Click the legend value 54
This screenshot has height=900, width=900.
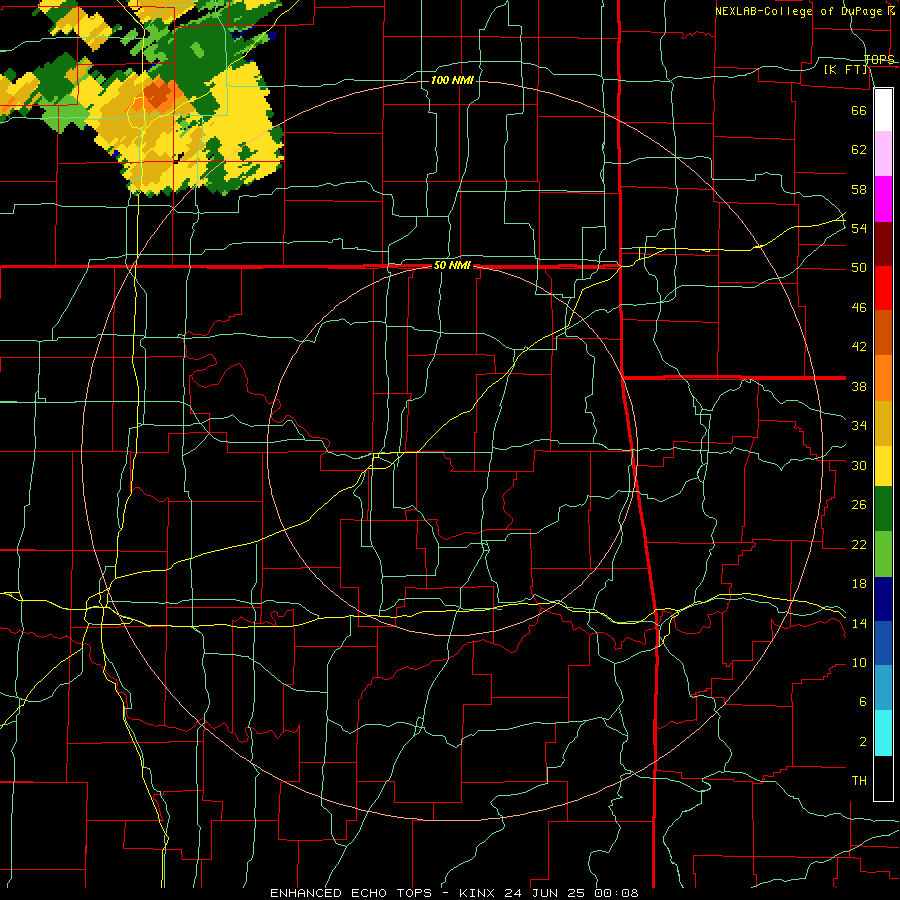pos(859,228)
